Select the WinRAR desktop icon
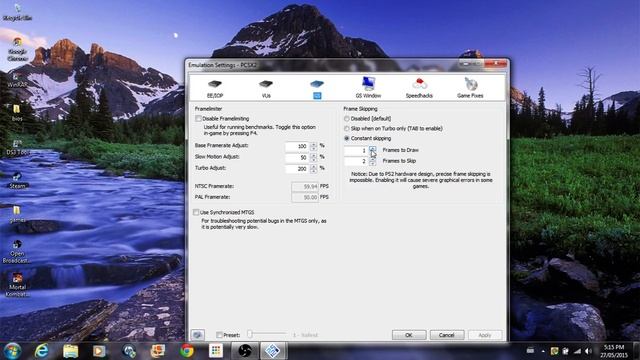The width and height of the screenshot is (640, 360). (17, 80)
